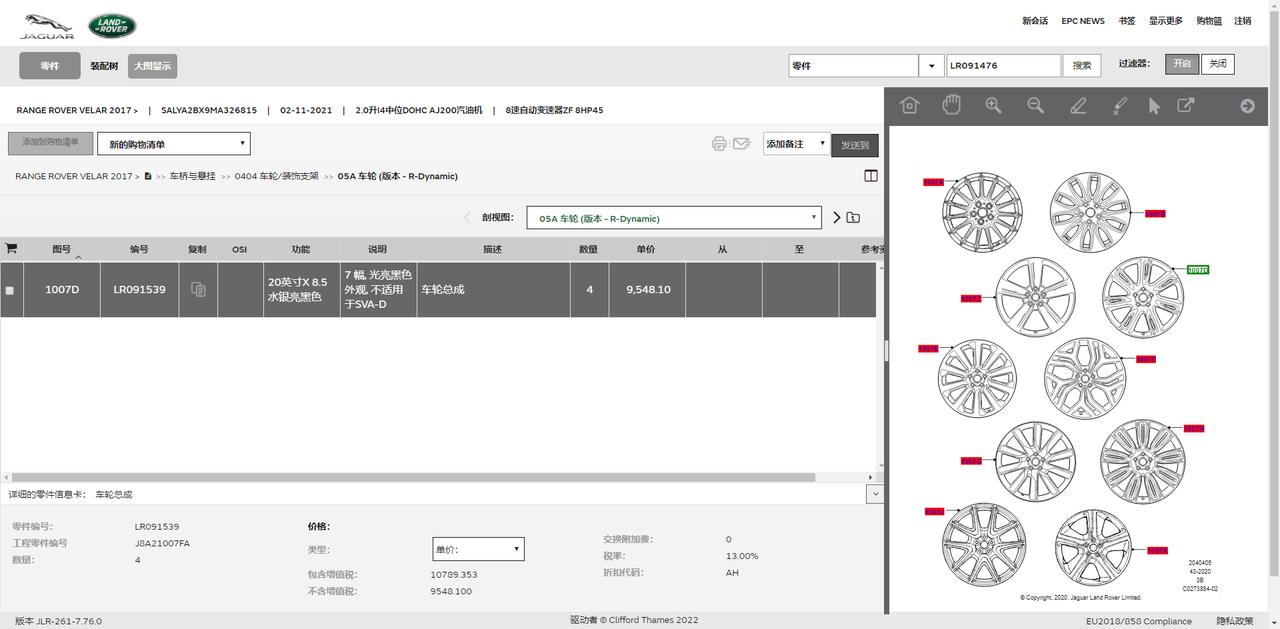This screenshot has height=629, width=1280.
Task: Click the 搜索 search button
Action: click(1082, 65)
